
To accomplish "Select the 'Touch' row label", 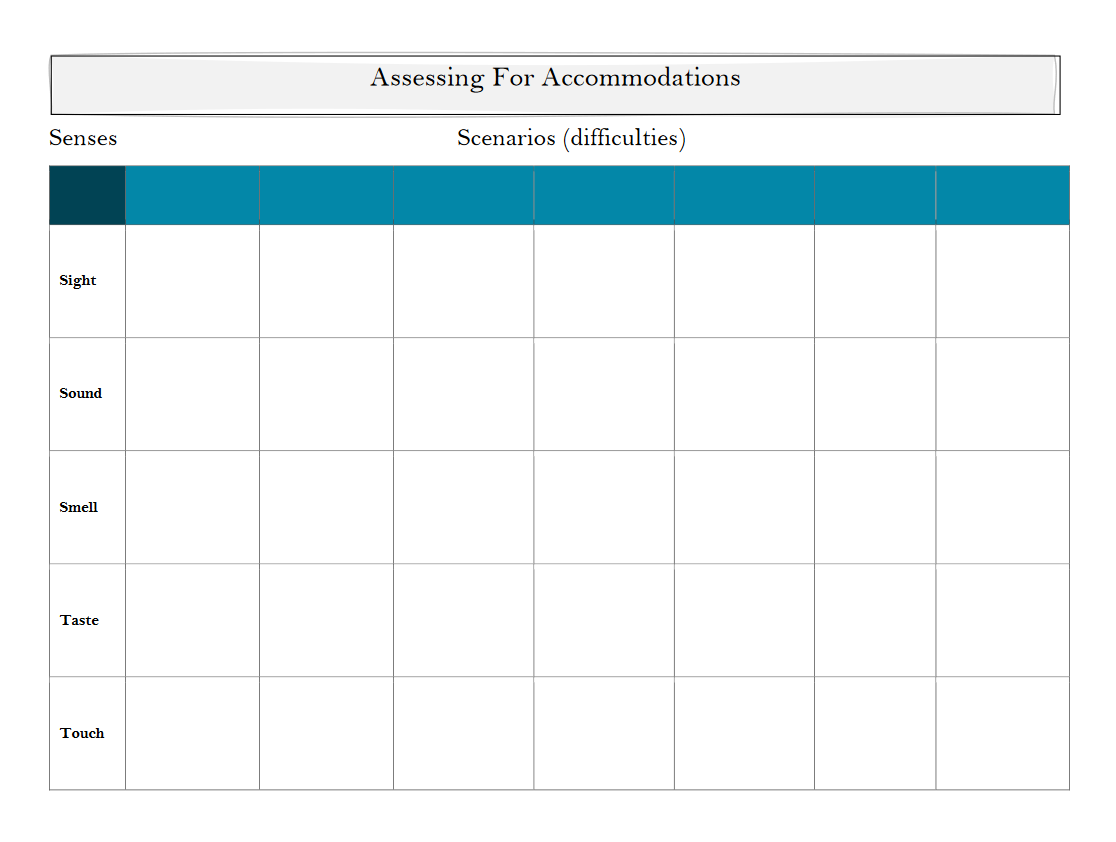I will tap(82, 733).
